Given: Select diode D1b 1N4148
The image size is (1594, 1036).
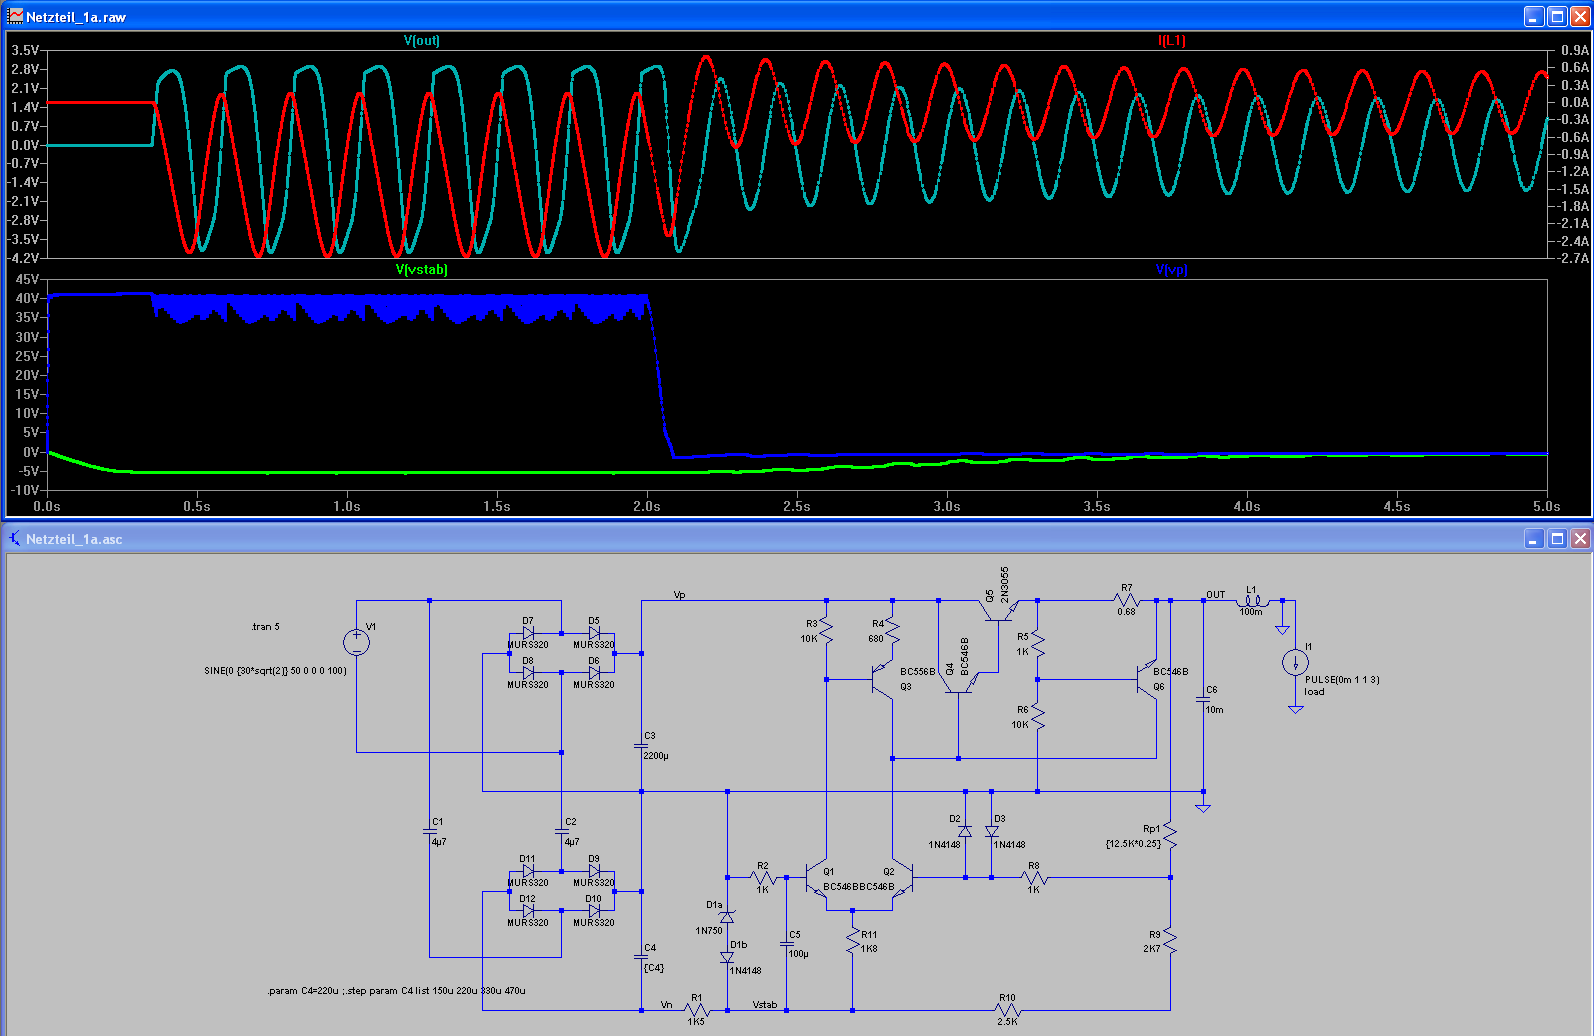Looking at the screenshot, I should point(727,957).
